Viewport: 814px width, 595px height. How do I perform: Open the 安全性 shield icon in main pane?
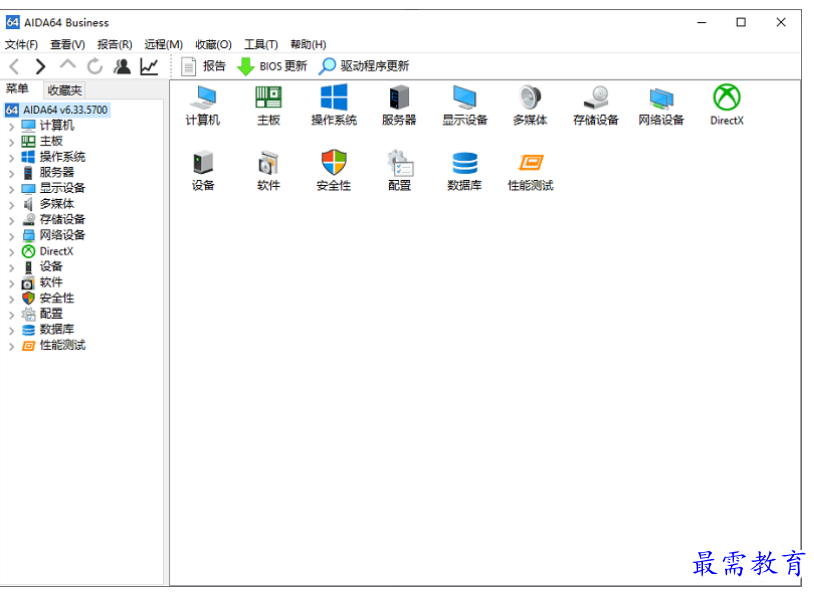(334, 171)
